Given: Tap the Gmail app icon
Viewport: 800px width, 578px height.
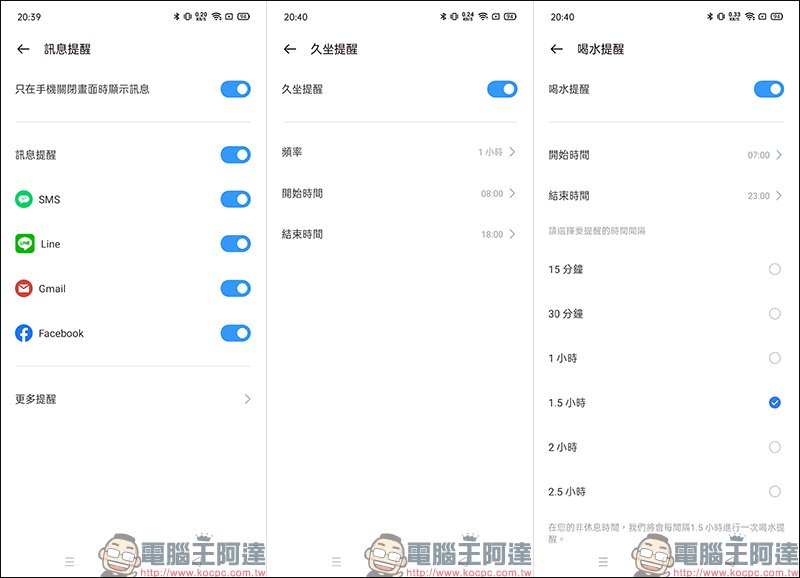Looking at the screenshot, I should tap(24, 289).
